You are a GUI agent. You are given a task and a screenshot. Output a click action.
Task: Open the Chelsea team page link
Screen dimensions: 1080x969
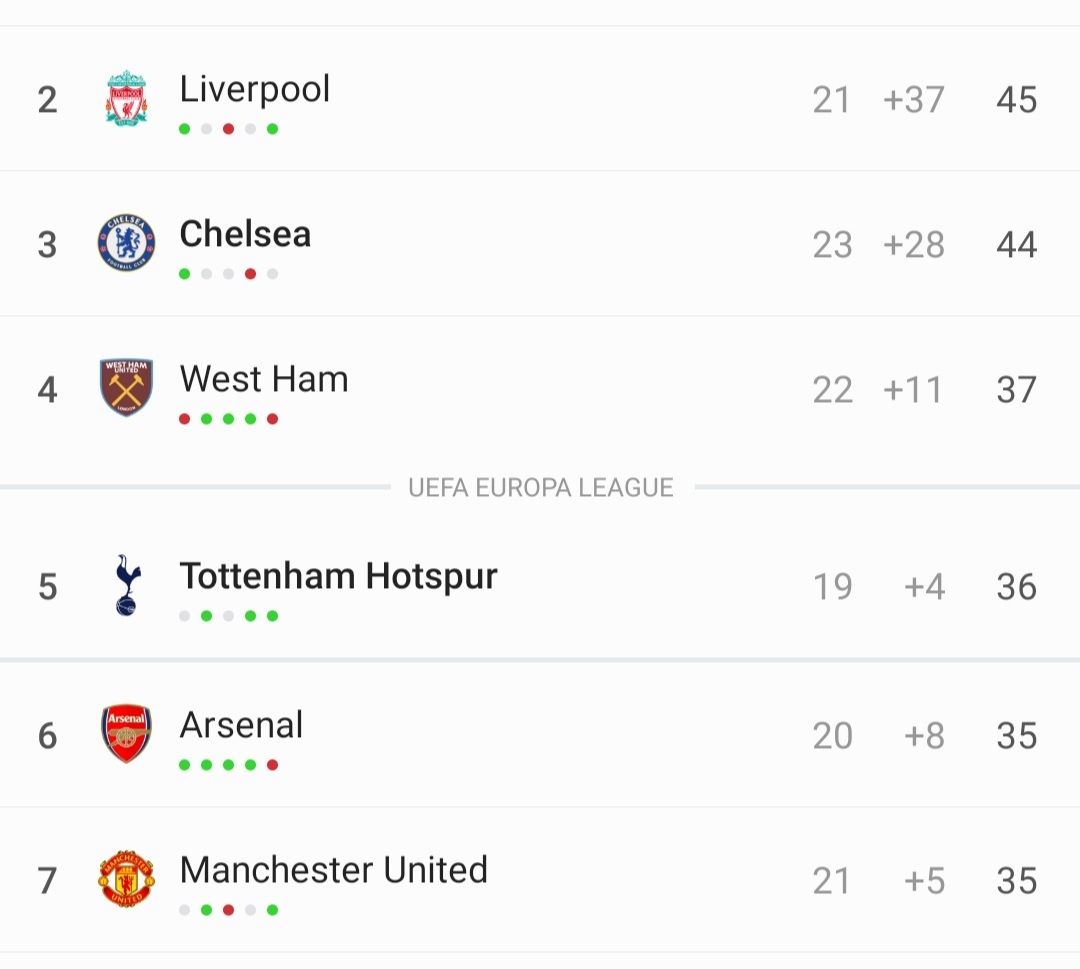coord(245,233)
